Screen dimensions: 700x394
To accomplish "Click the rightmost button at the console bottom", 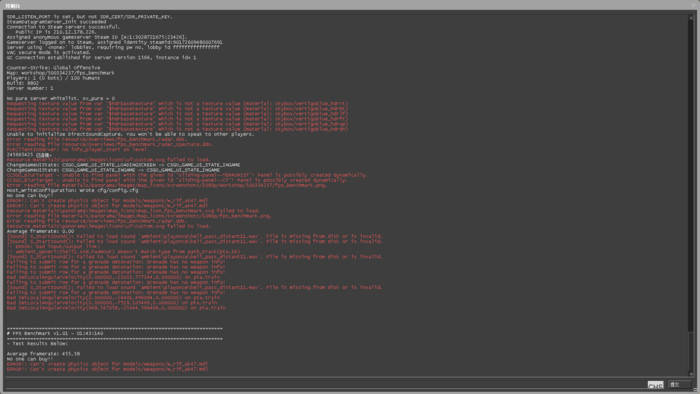I will click(x=679, y=385).
